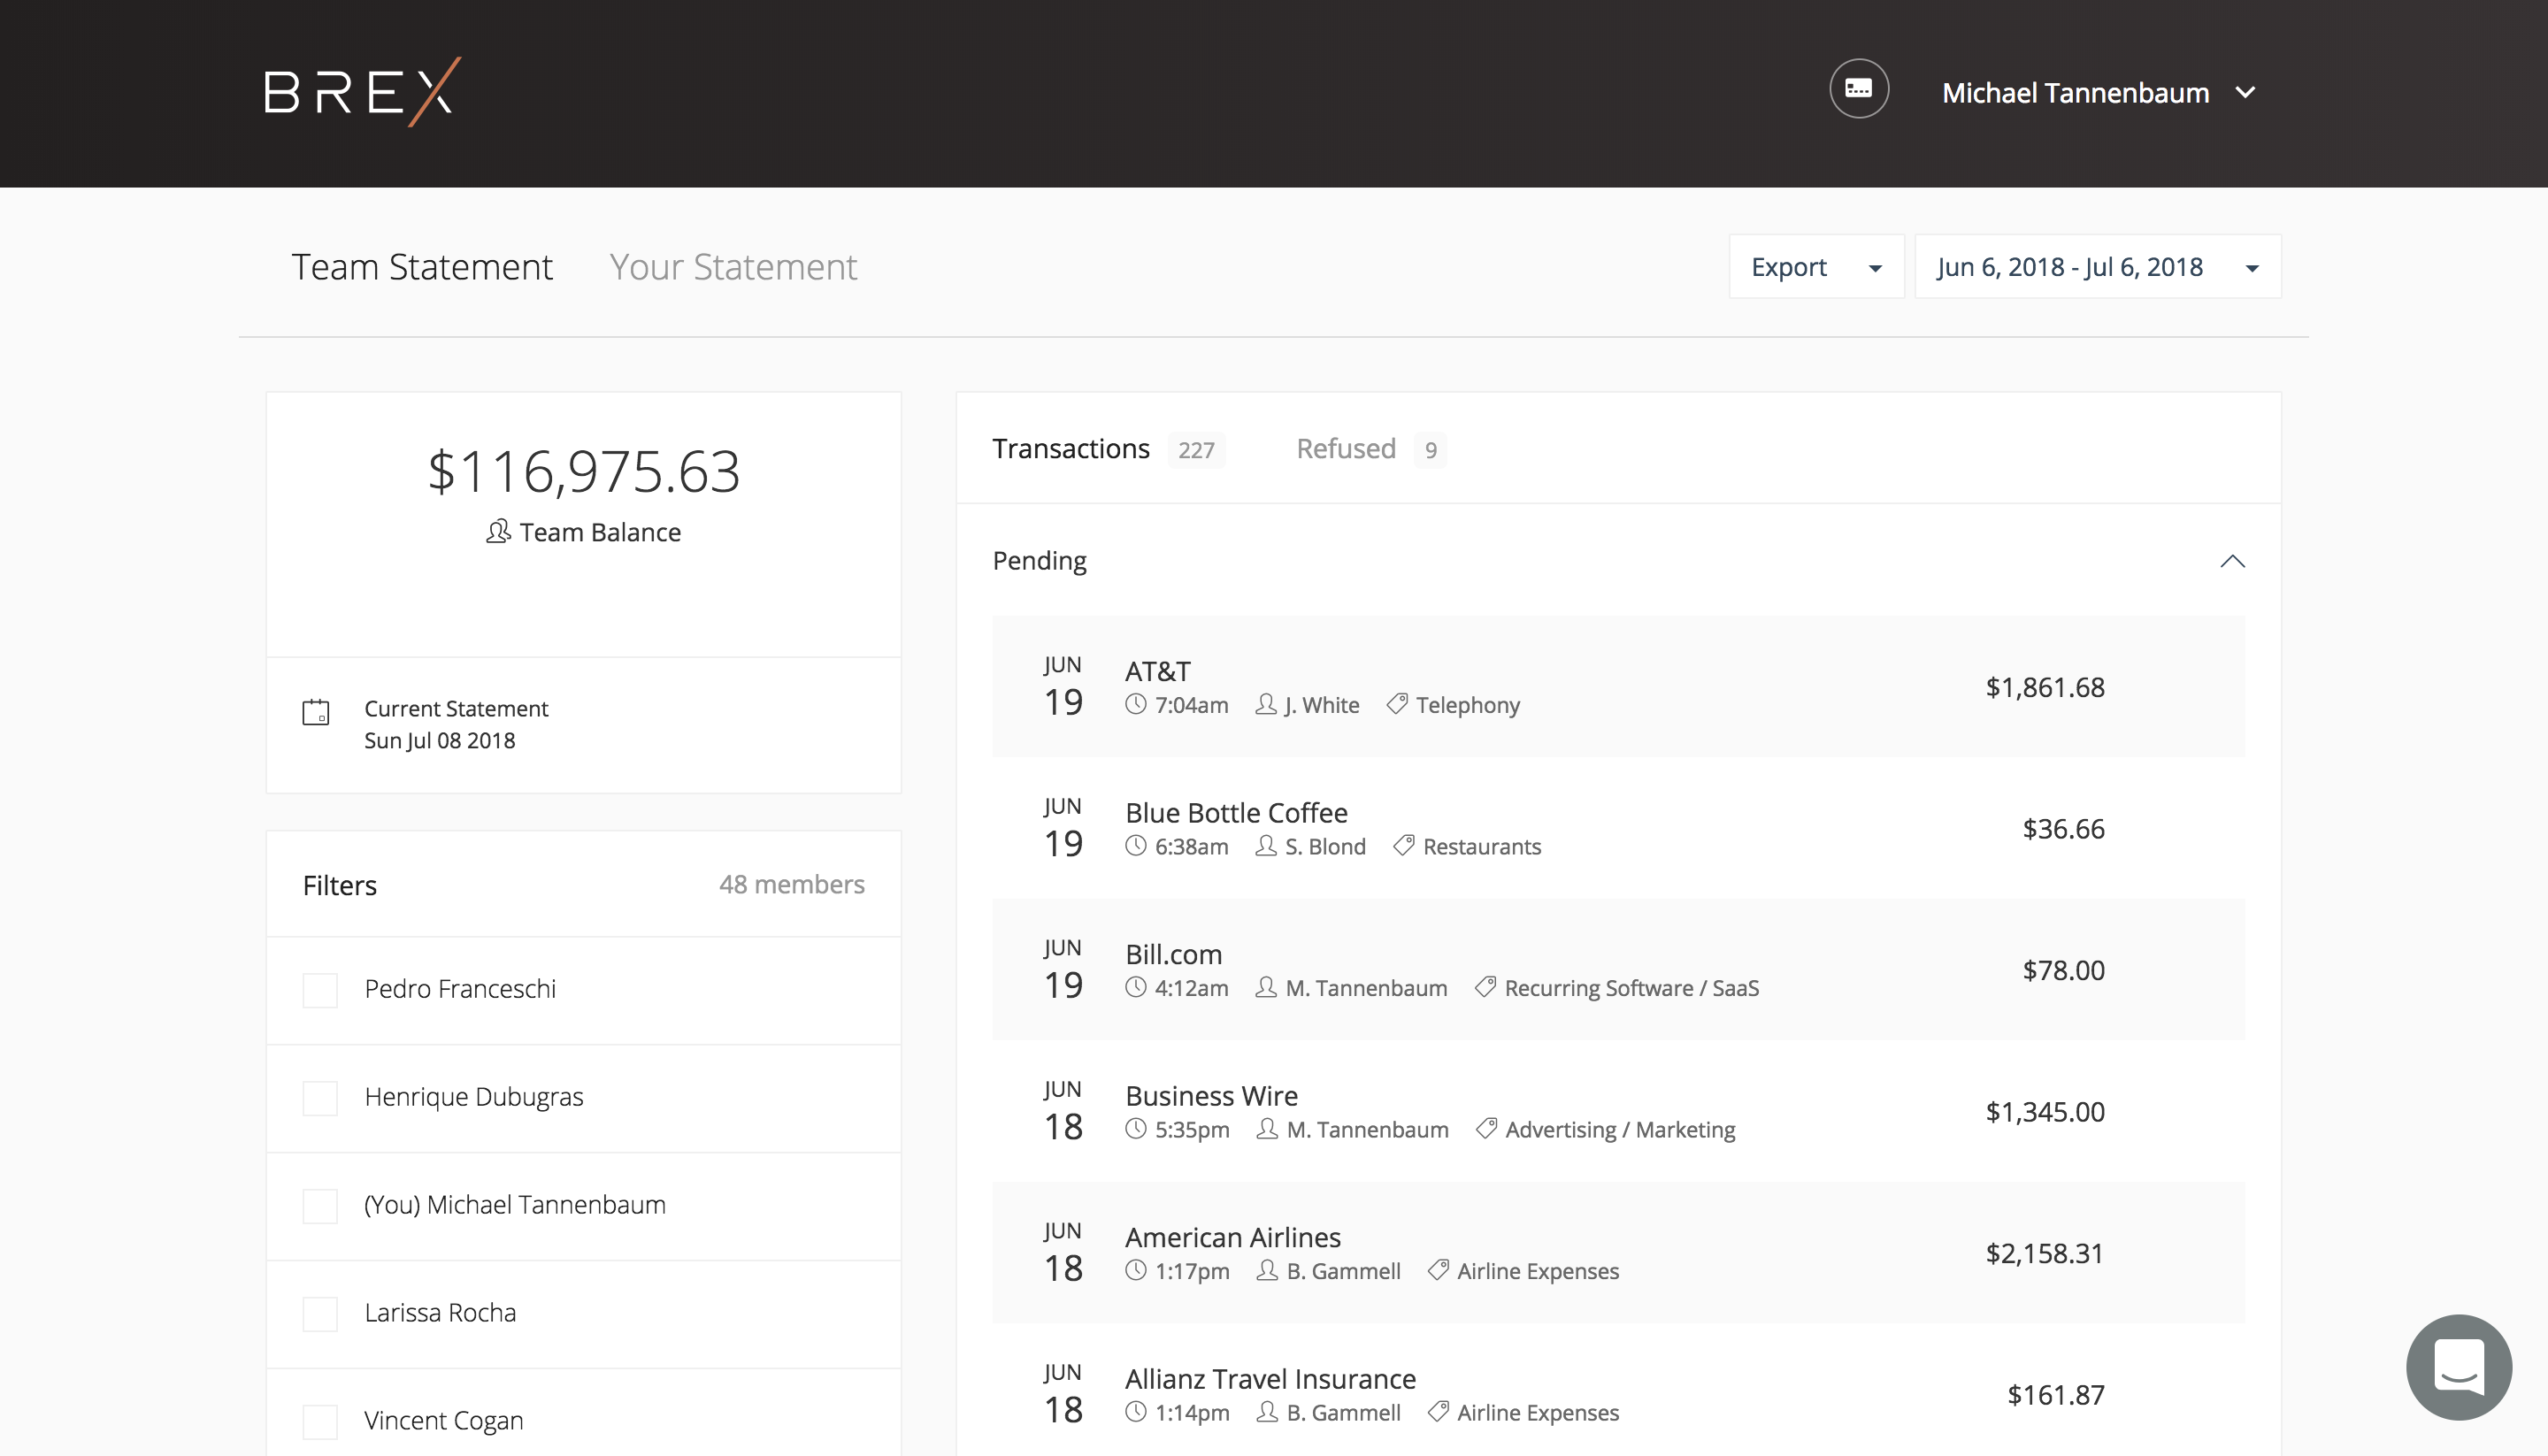
Task: Open the AT&T transaction
Action: coord(1618,687)
